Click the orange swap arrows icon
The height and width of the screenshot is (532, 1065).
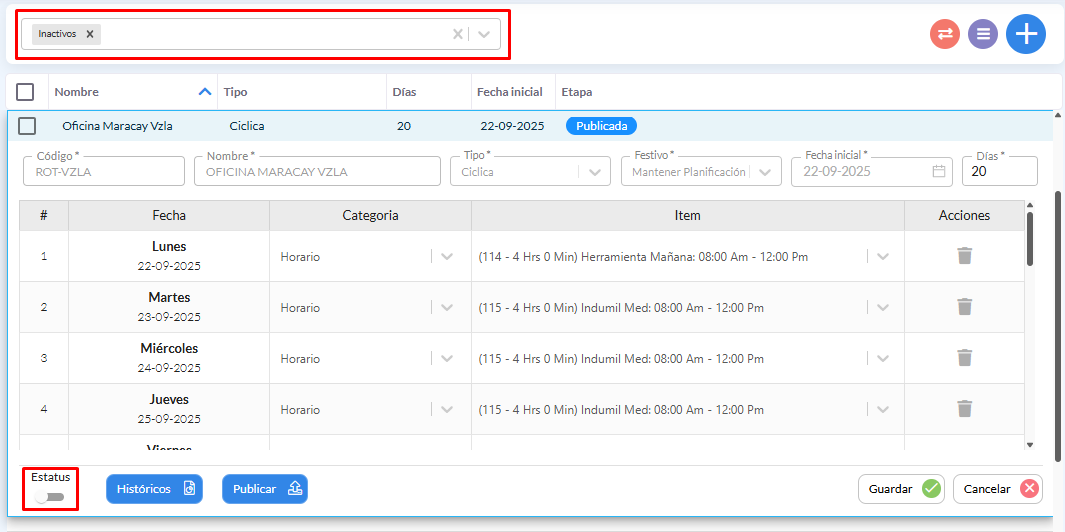pos(945,34)
